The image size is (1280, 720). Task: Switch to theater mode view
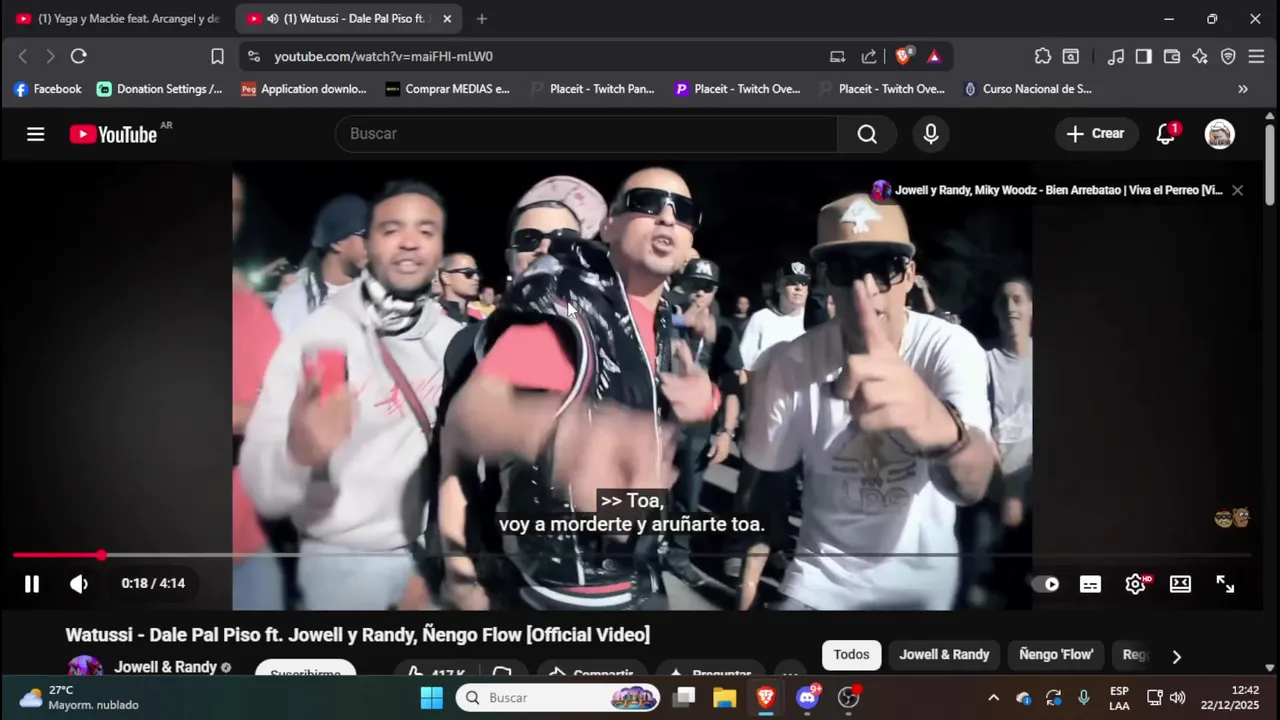[x=1180, y=584]
